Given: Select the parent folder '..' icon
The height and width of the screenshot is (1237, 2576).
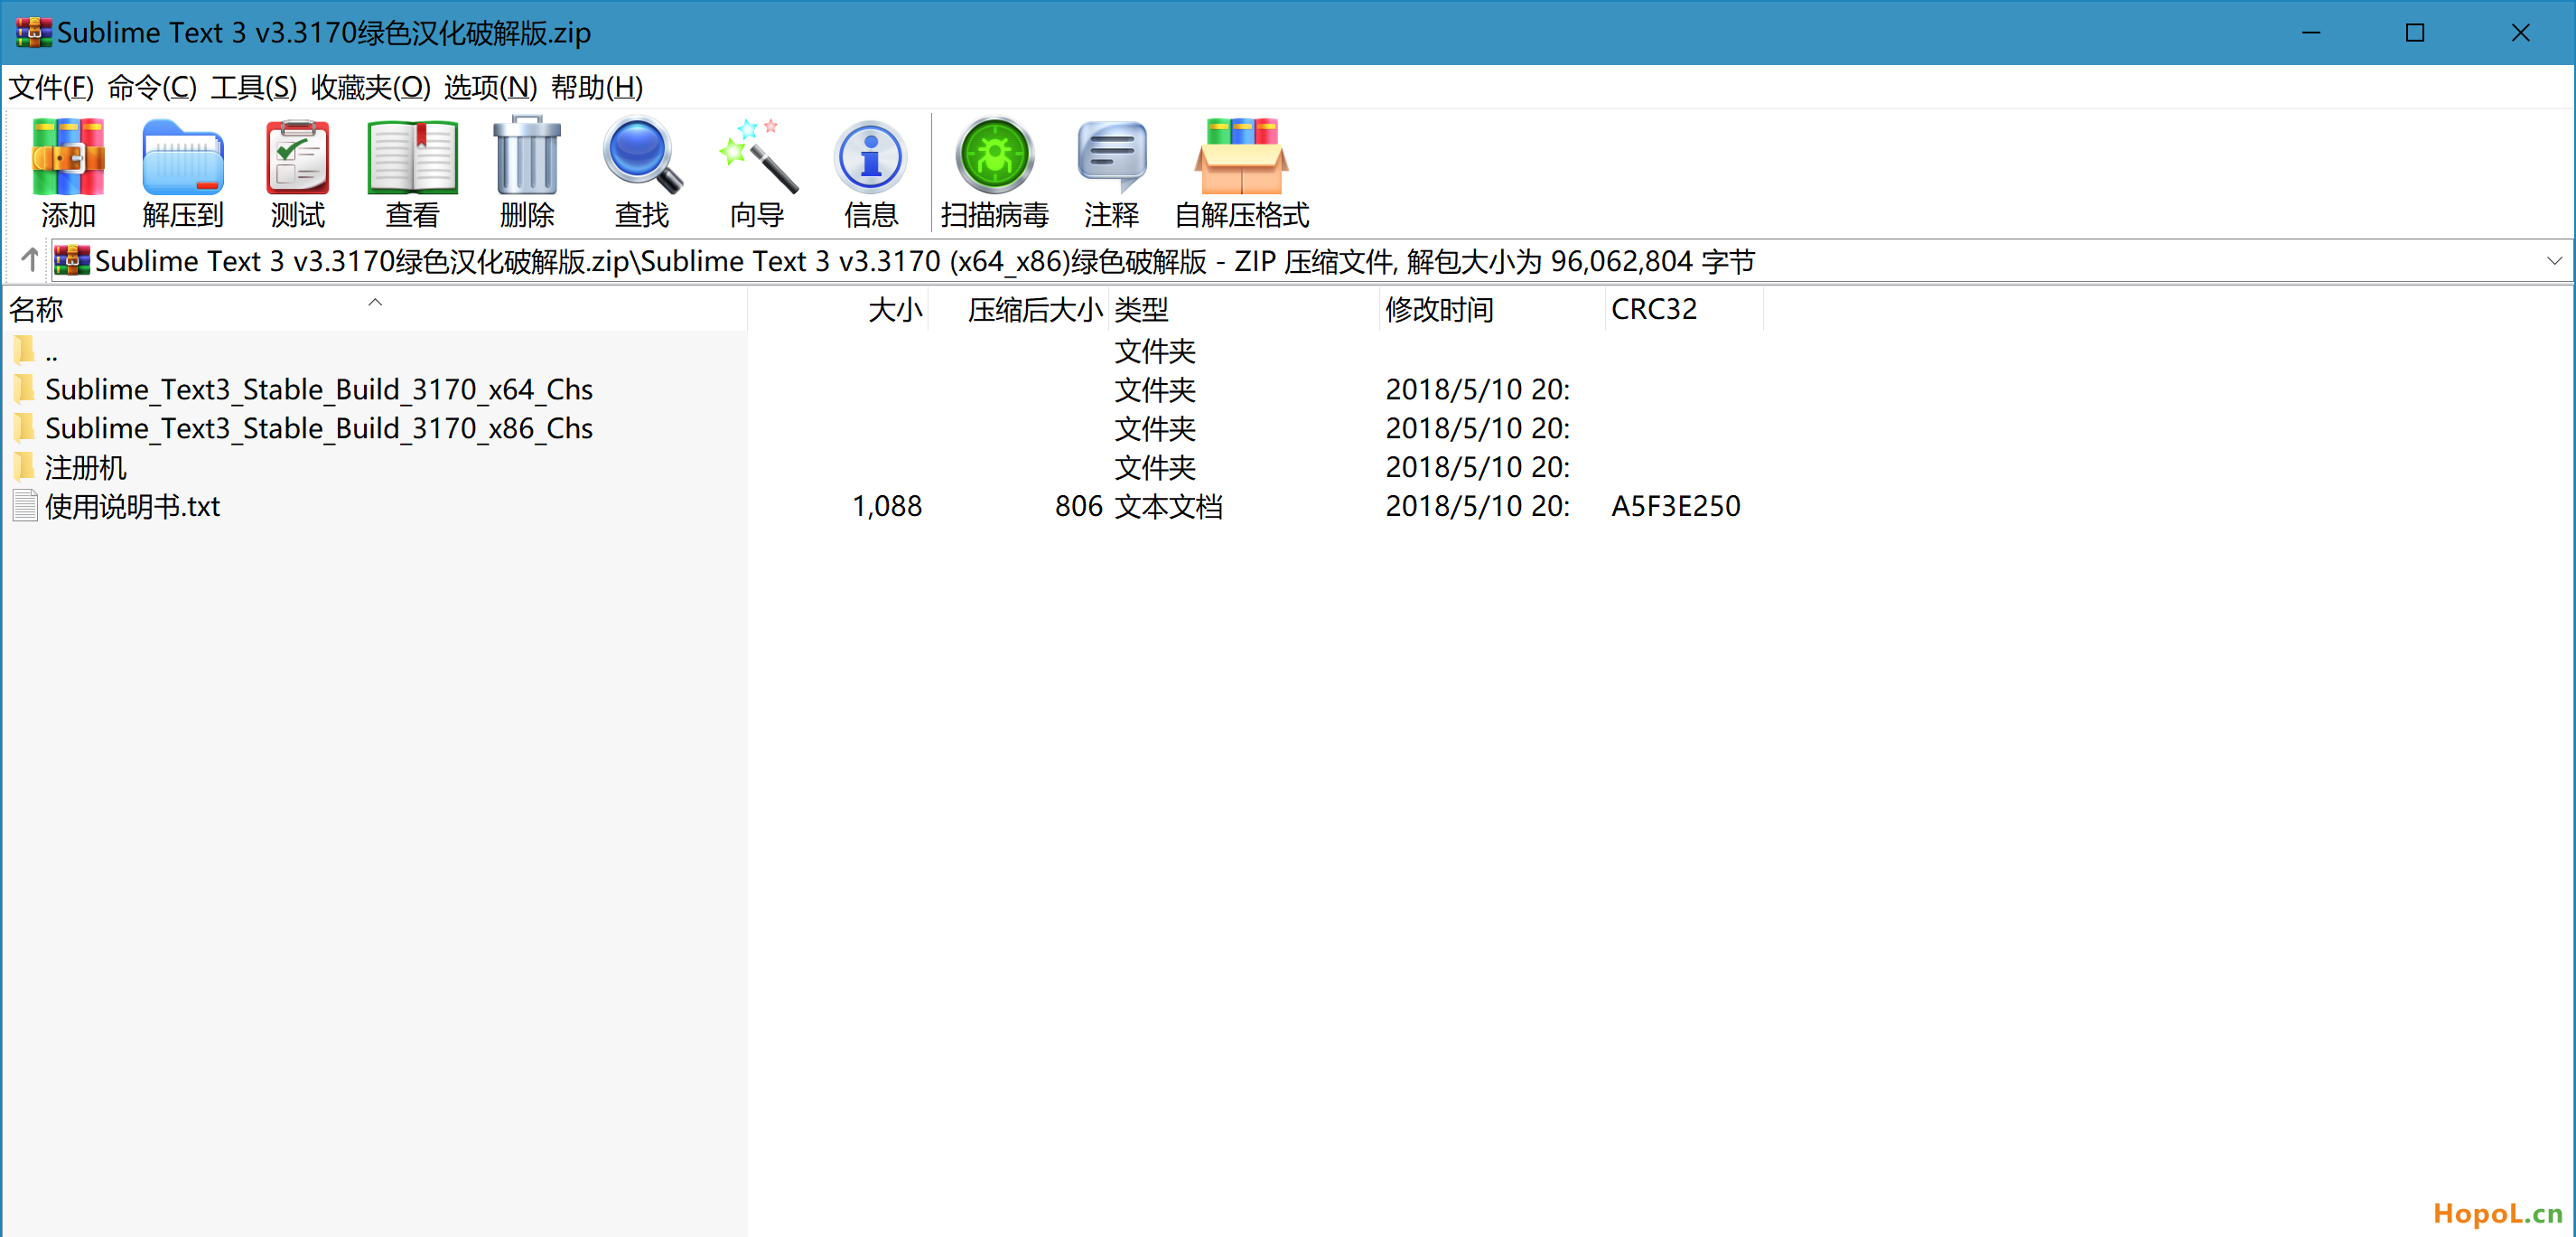Looking at the screenshot, I should 25,350.
